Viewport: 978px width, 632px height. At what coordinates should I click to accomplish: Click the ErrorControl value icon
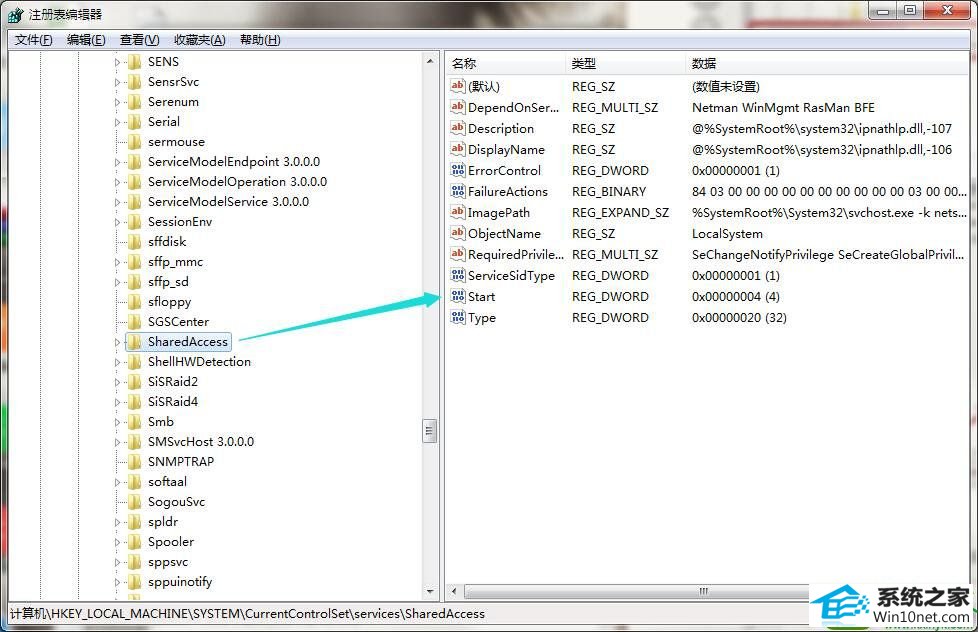click(458, 170)
